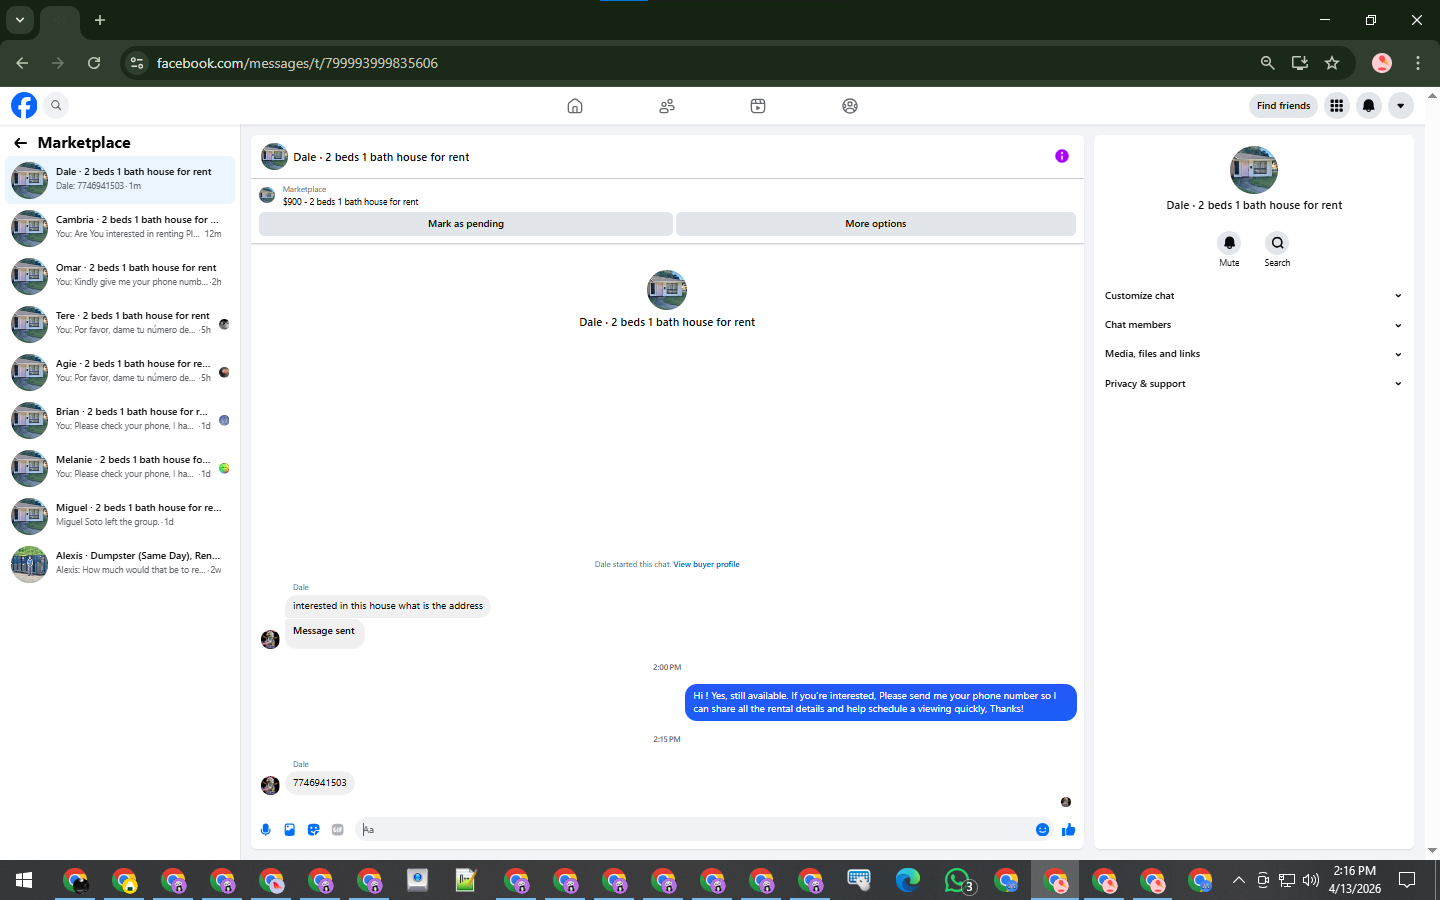Open Miguel 2 beds conversation

120,515
